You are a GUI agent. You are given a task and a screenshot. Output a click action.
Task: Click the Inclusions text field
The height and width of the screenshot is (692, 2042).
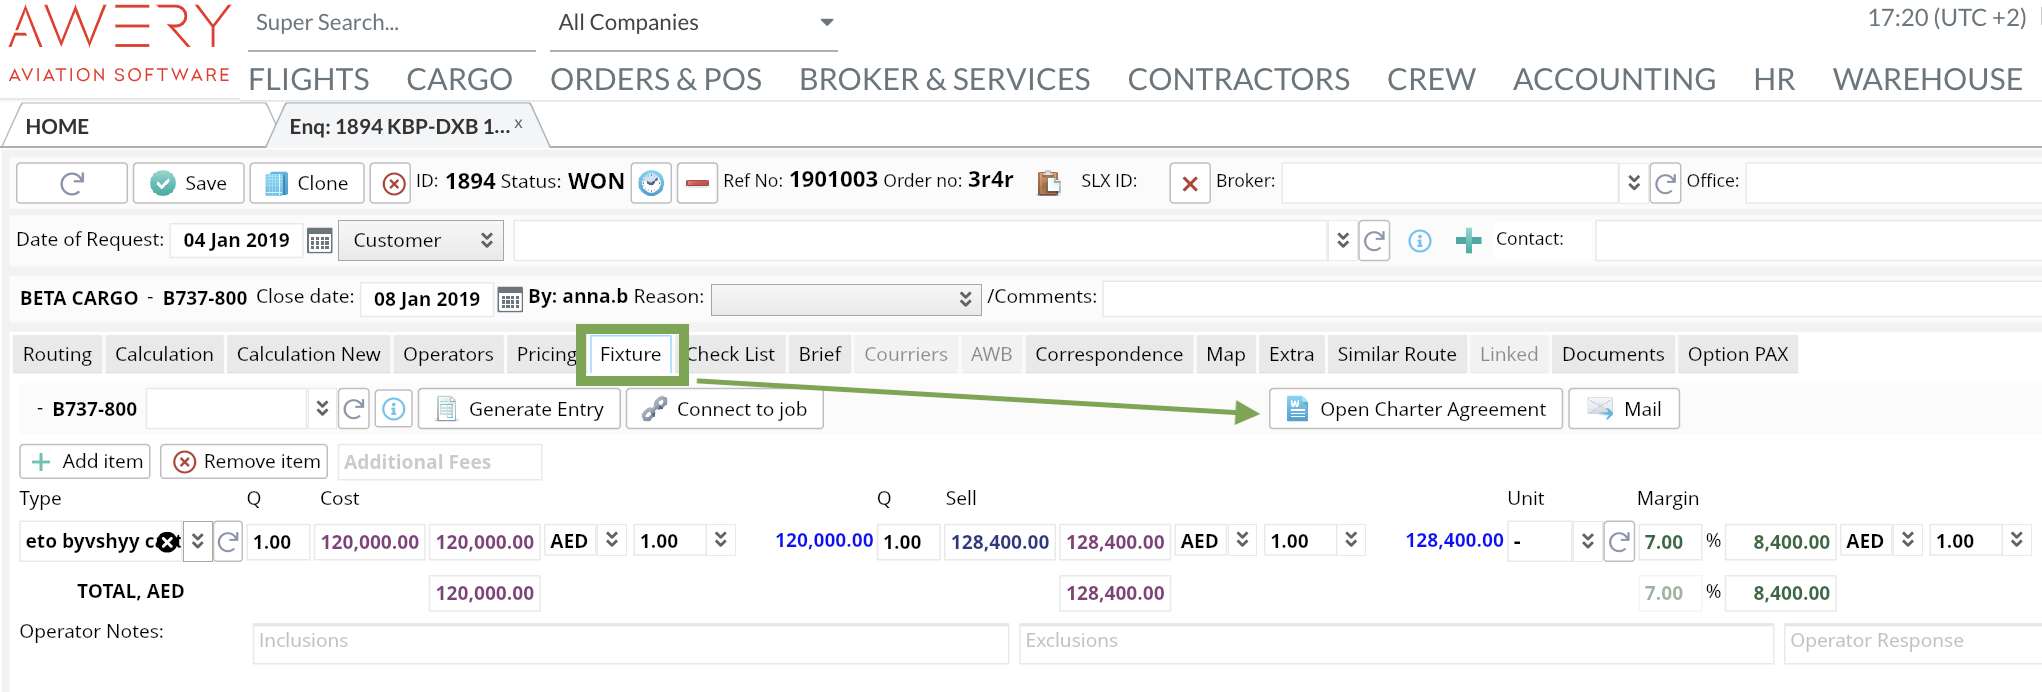click(630, 642)
